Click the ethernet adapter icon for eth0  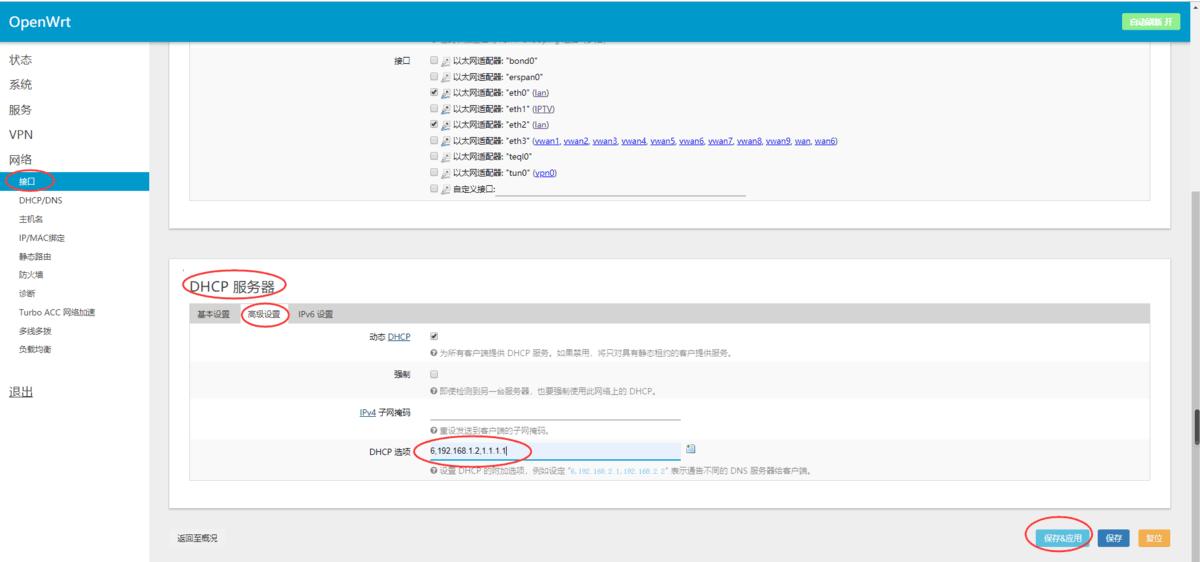(x=446, y=93)
